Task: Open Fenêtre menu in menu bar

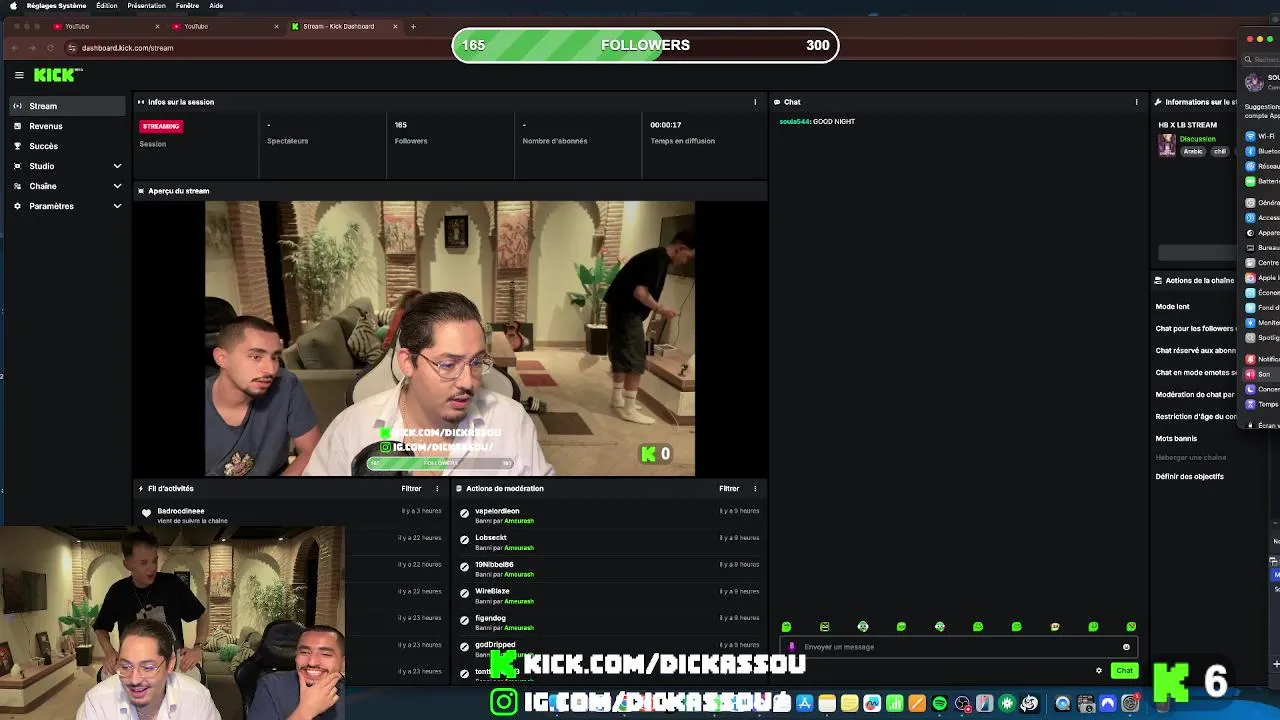Action: coord(187,6)
